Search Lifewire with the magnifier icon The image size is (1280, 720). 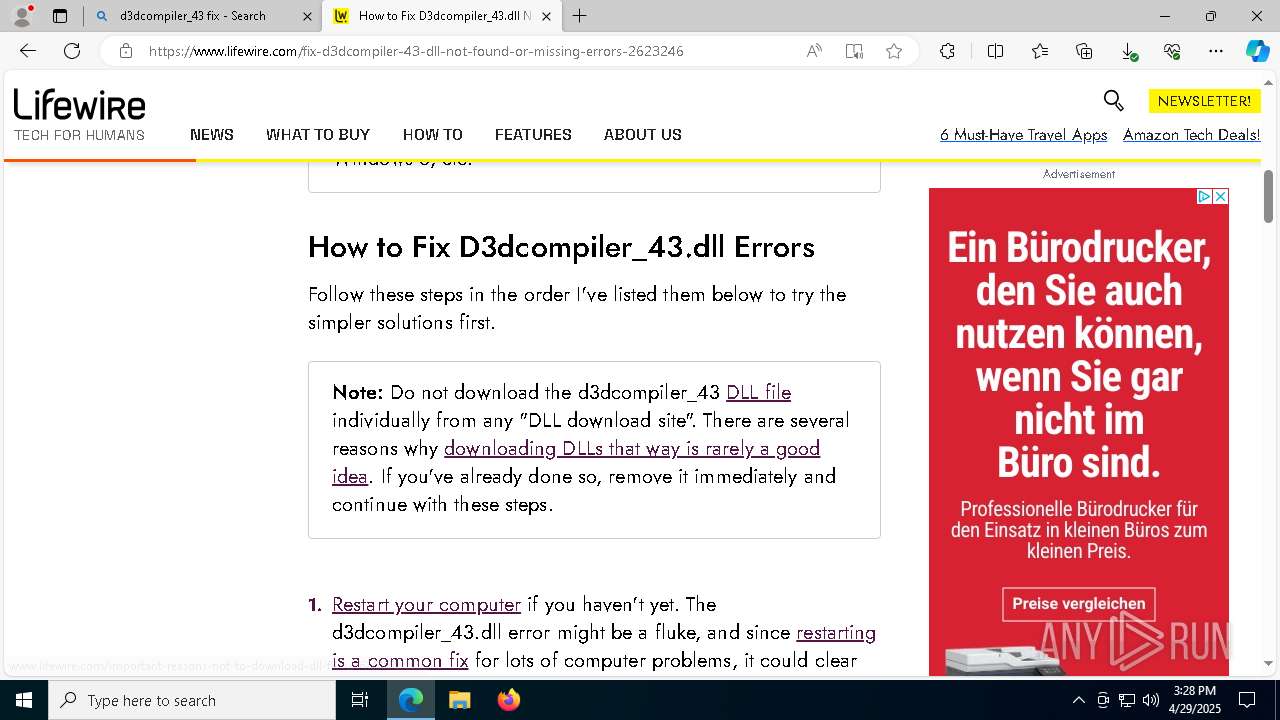[x=1113, y=100]
